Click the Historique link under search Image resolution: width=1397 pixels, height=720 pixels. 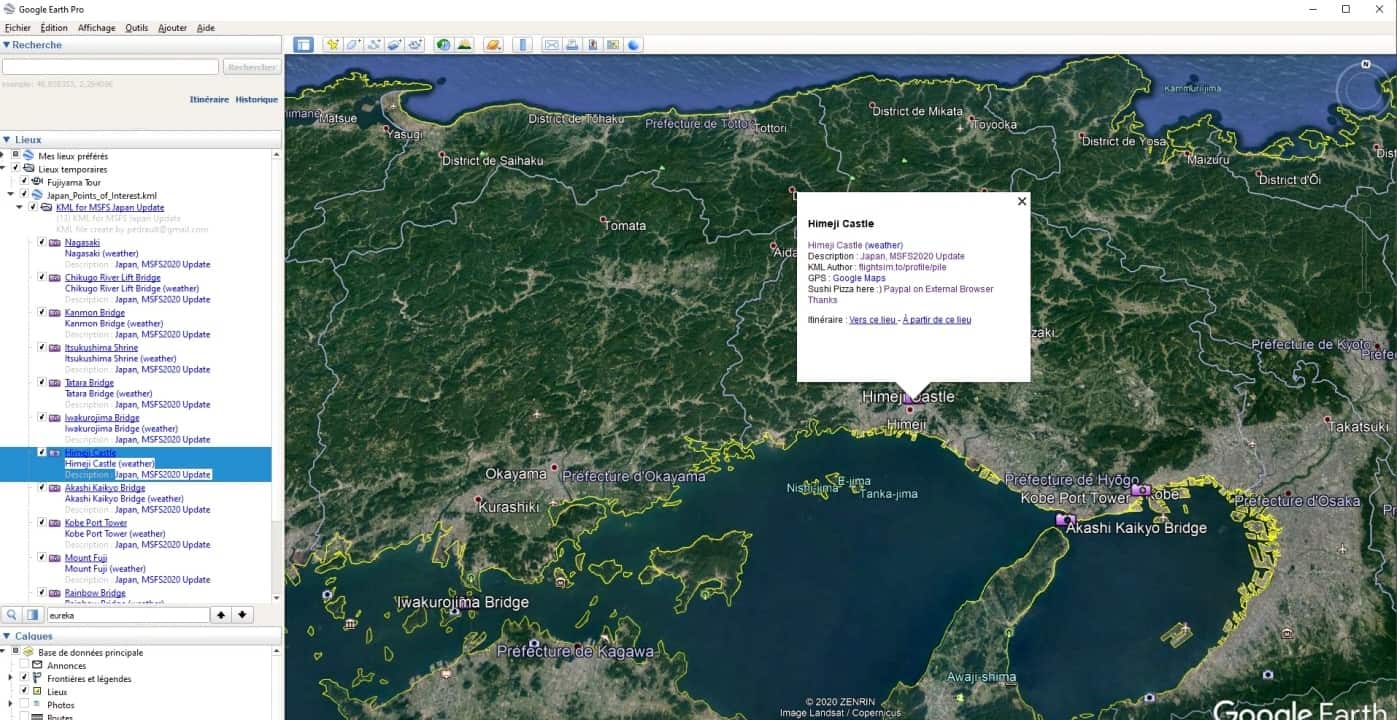256,100
